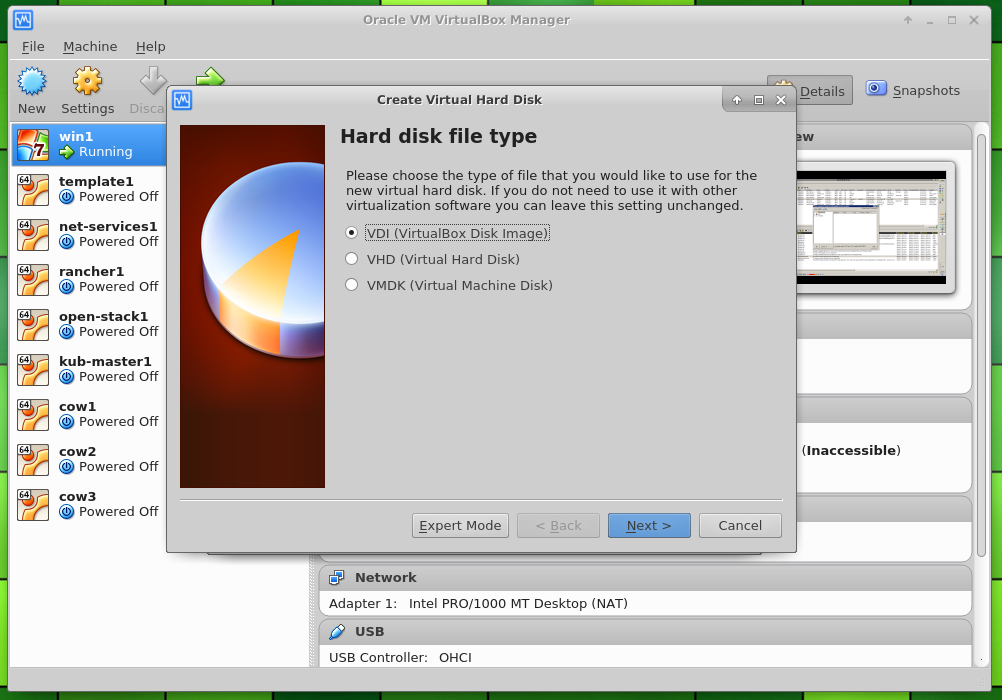Click the Expert Mode button

(x=460, y=525)
